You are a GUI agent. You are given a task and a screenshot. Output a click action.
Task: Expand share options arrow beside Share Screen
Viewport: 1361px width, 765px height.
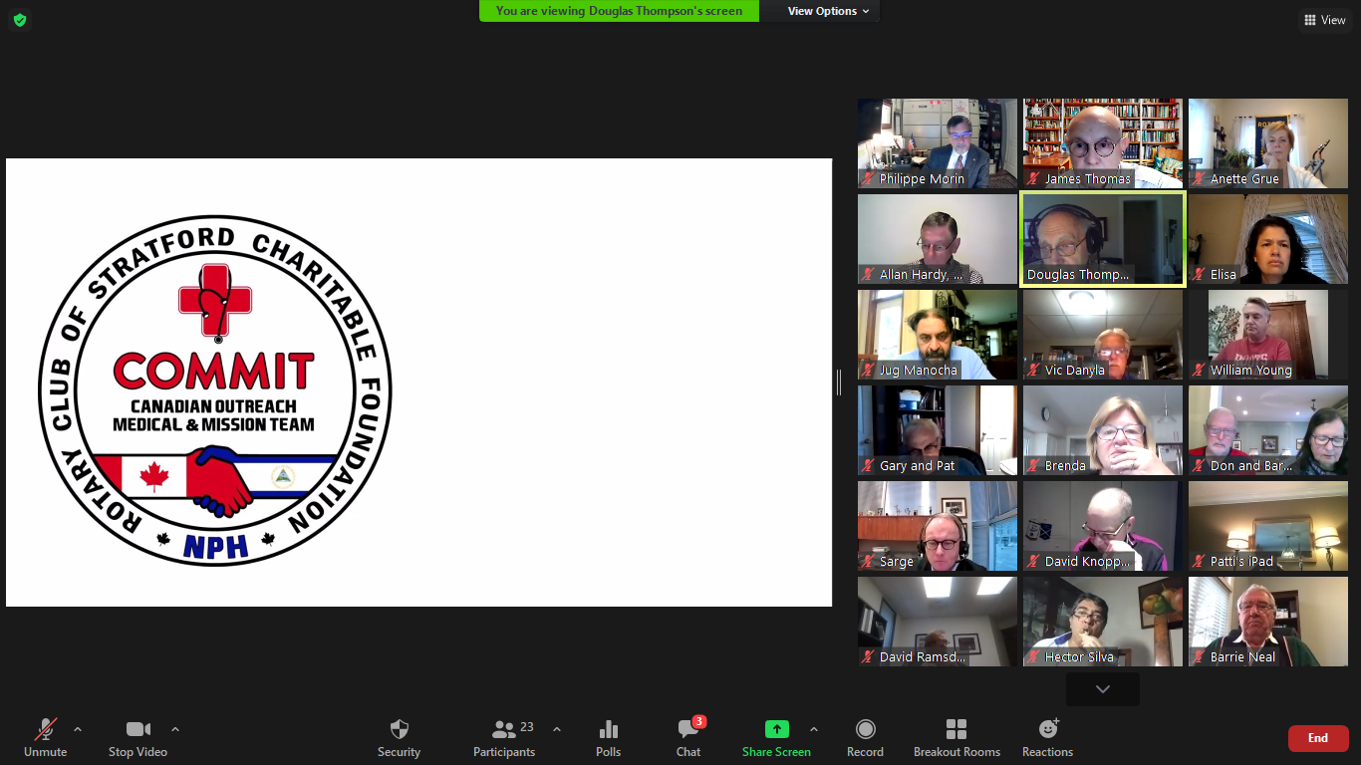(x=814, y=729)
